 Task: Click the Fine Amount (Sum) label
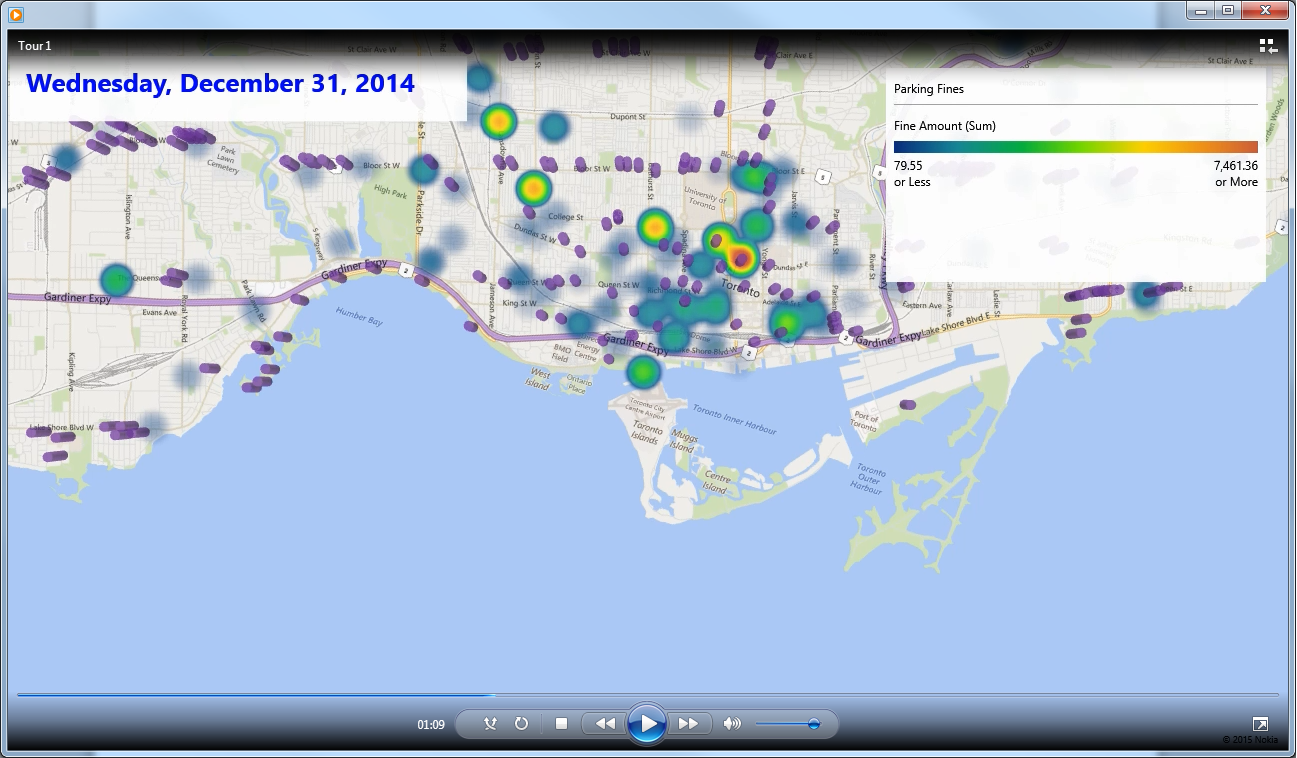pyautogui.click(x=945, y=126)
